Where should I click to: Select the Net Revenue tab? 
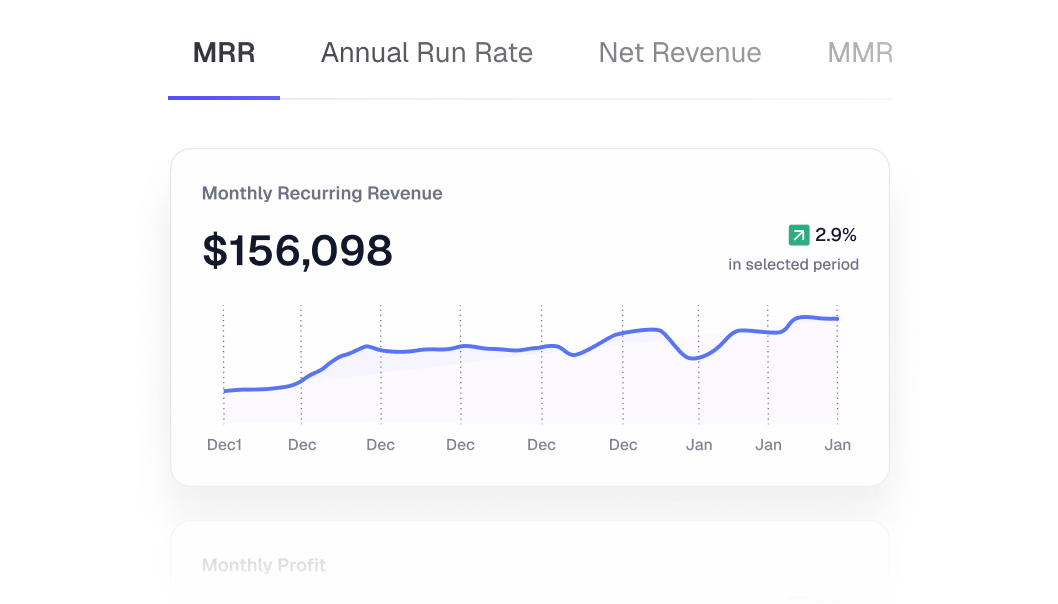(x=680, y=53)
